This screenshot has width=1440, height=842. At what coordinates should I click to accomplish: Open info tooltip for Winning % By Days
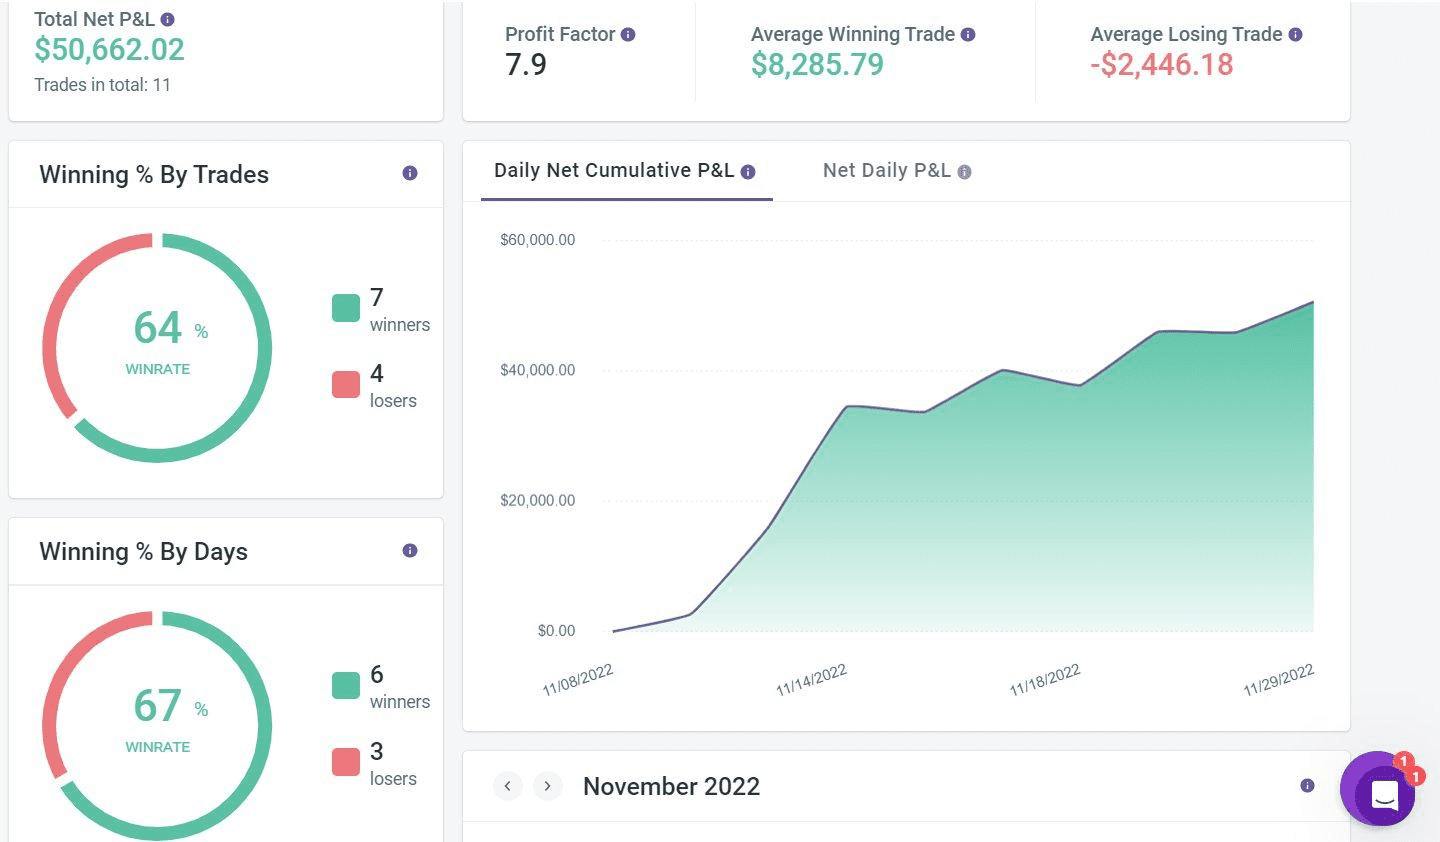click(409, 551)
